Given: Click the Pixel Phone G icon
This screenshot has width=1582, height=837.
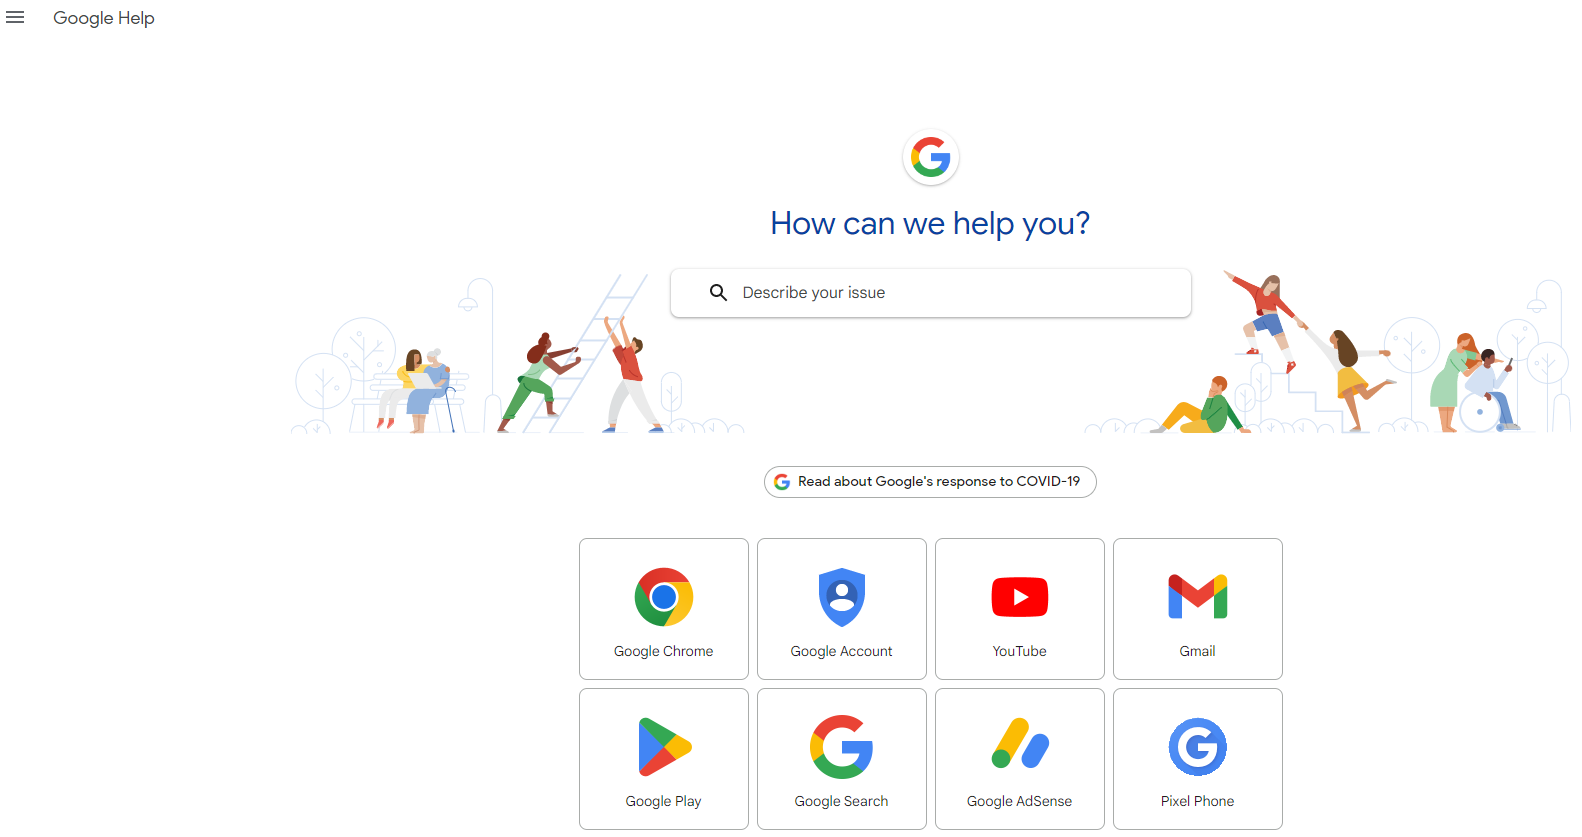Looking at the screenshot, I should (1198, 747).
